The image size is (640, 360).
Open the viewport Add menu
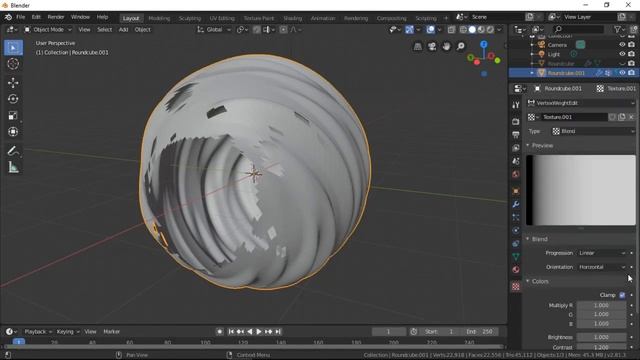point(123,29)
